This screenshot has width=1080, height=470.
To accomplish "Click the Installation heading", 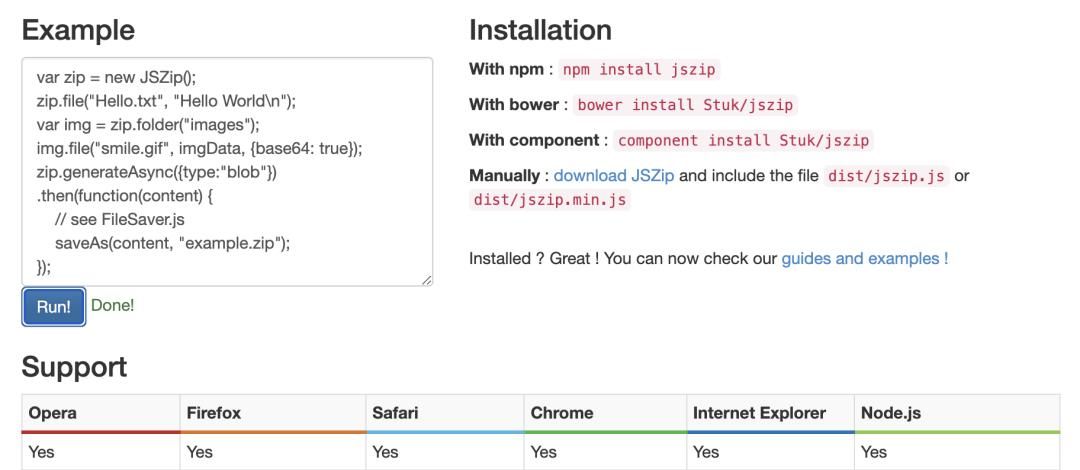I will click(x=540, y=30).
